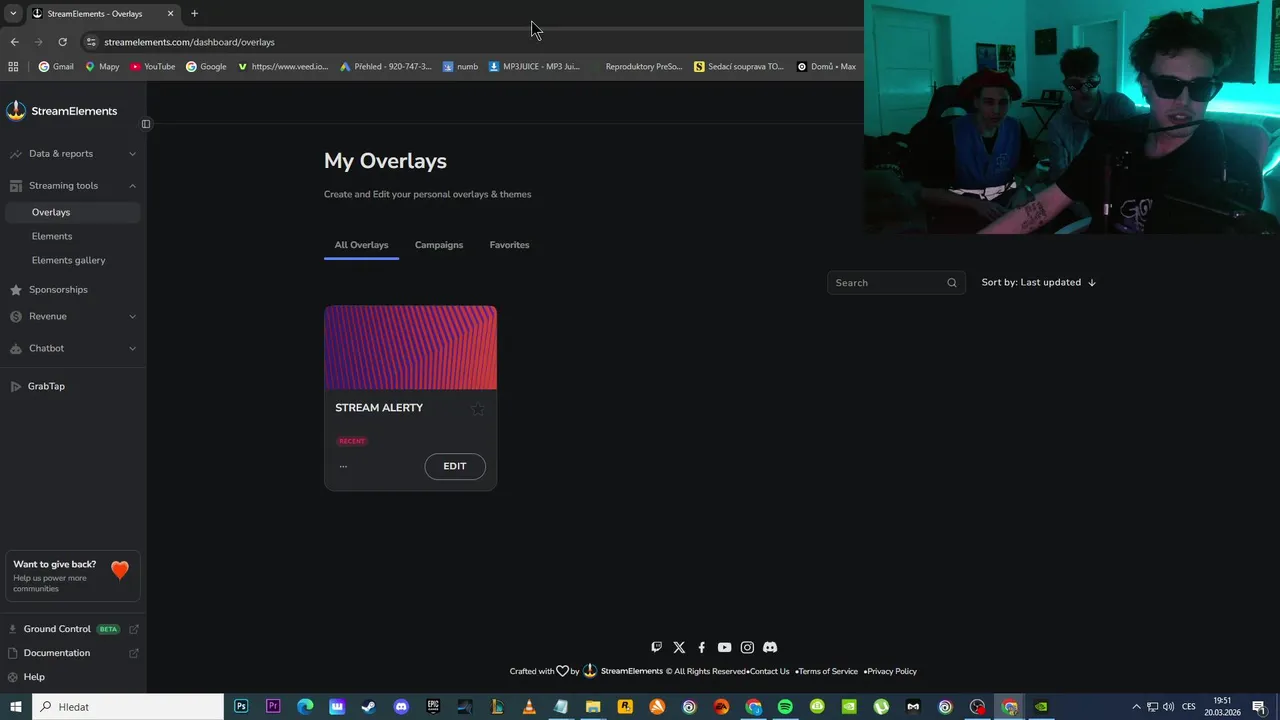1280x720 pixels.
Task: Open a new Chrome tab
Action: 194,14
